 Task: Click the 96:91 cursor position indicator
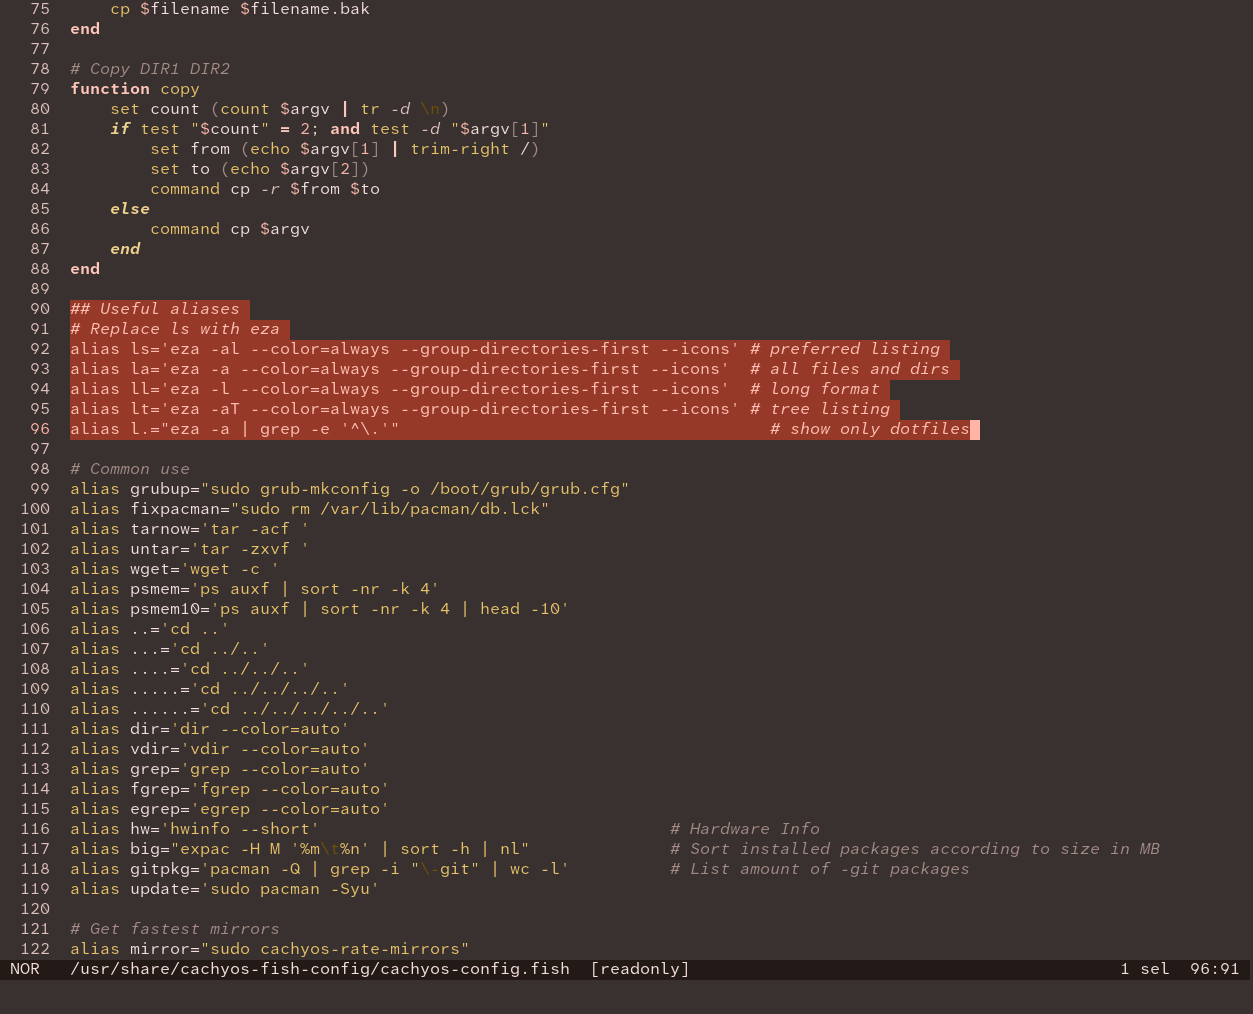(x=1215, y=969)
